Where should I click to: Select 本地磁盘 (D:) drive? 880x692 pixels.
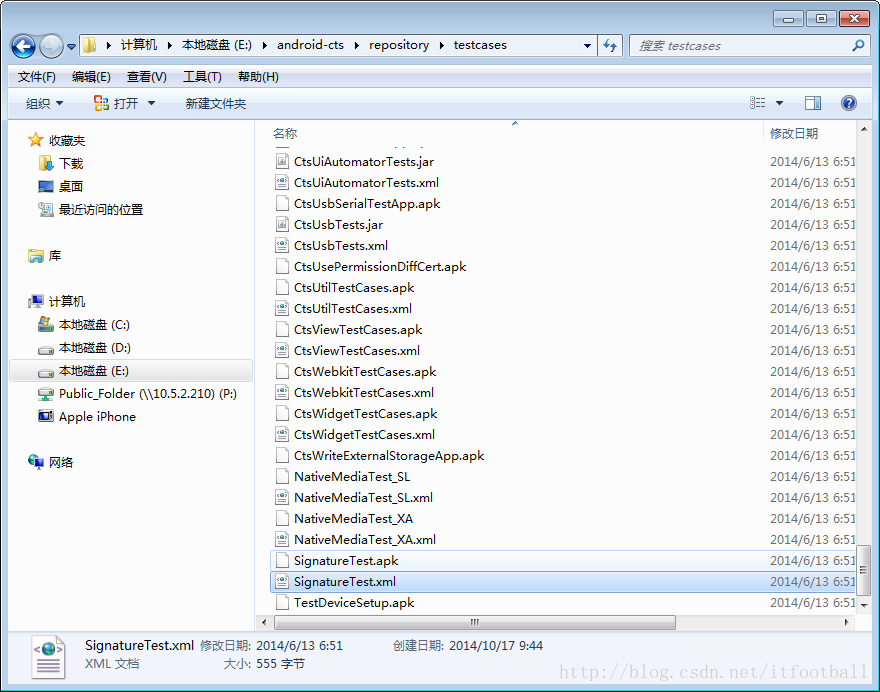pyautogui.click(x=94, y=347)
